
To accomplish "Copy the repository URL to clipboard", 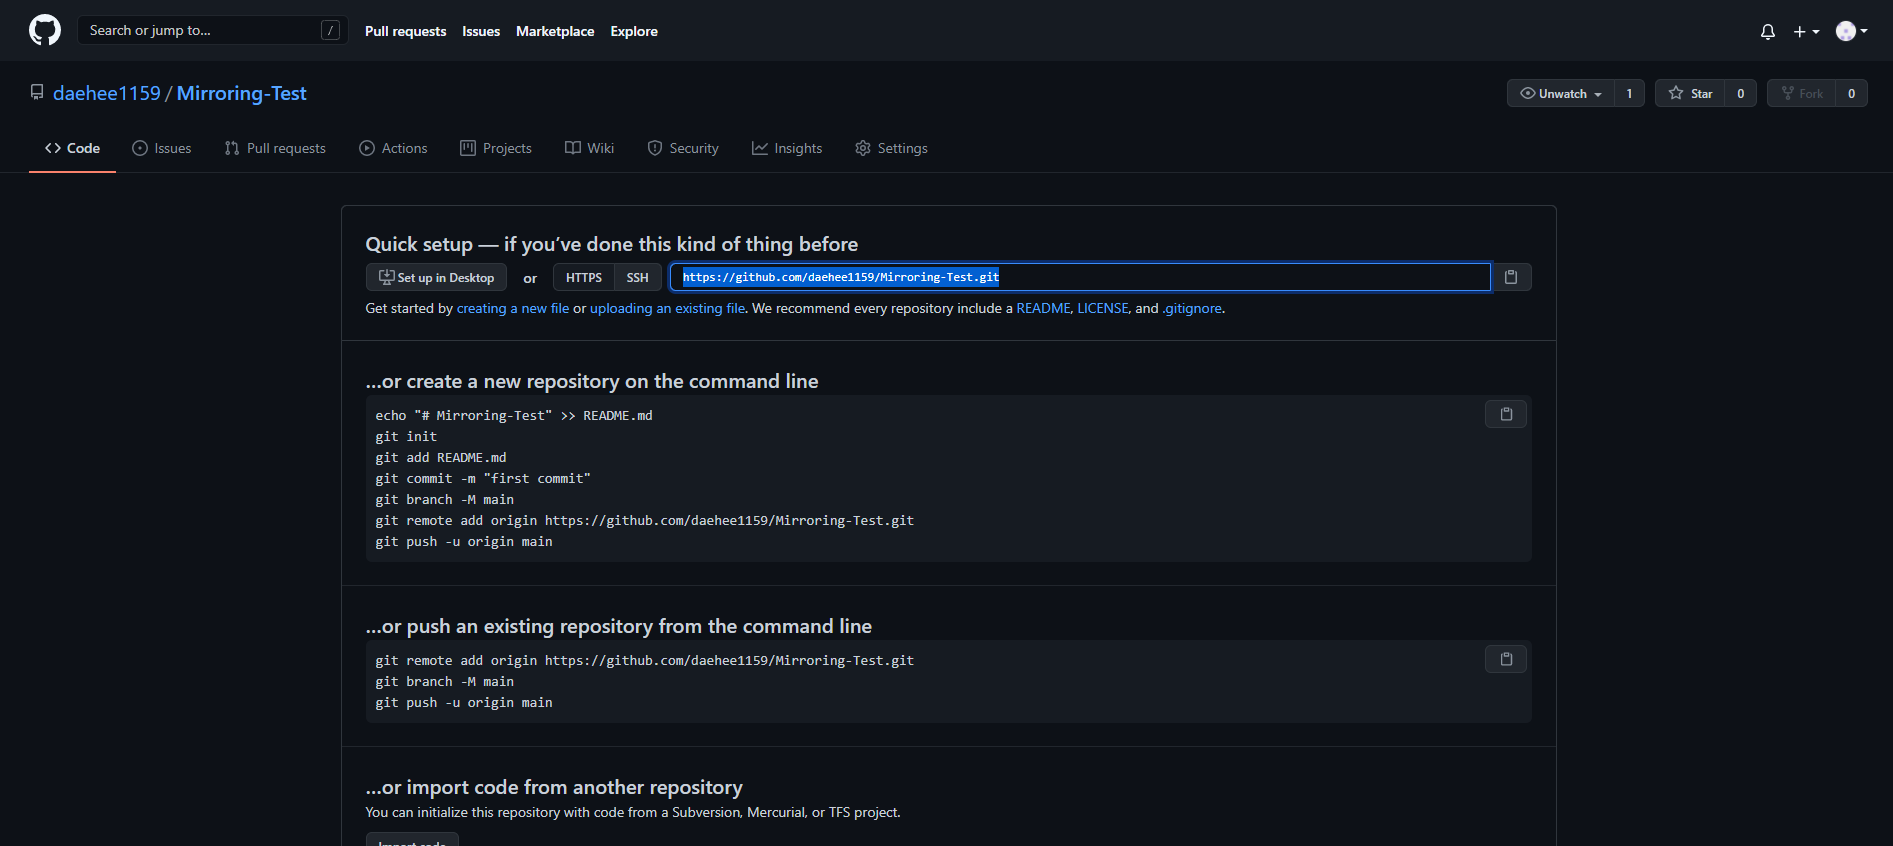I will click(1511, 277).
